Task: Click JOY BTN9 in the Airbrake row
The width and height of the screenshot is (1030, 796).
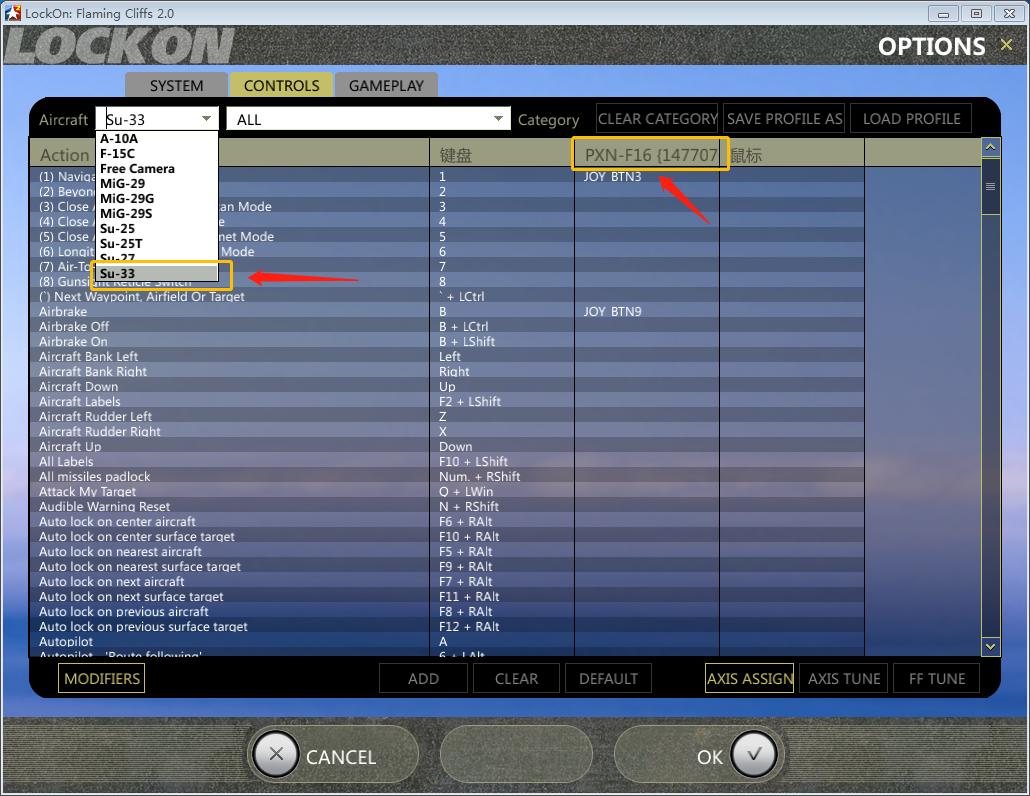Action: [612, 311]
